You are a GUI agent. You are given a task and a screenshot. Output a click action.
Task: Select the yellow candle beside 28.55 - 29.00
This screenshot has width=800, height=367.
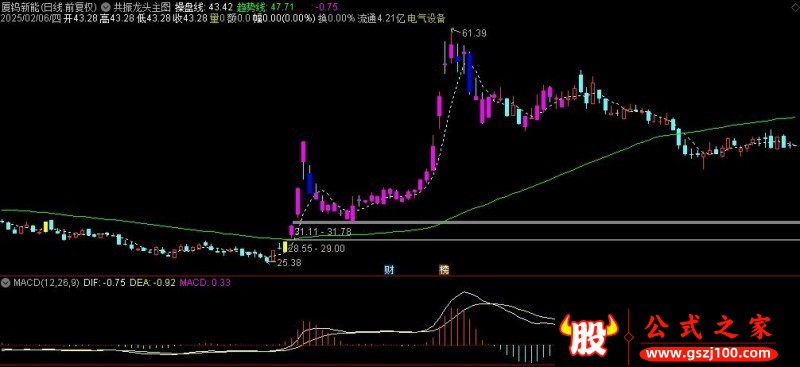(285, 248)
